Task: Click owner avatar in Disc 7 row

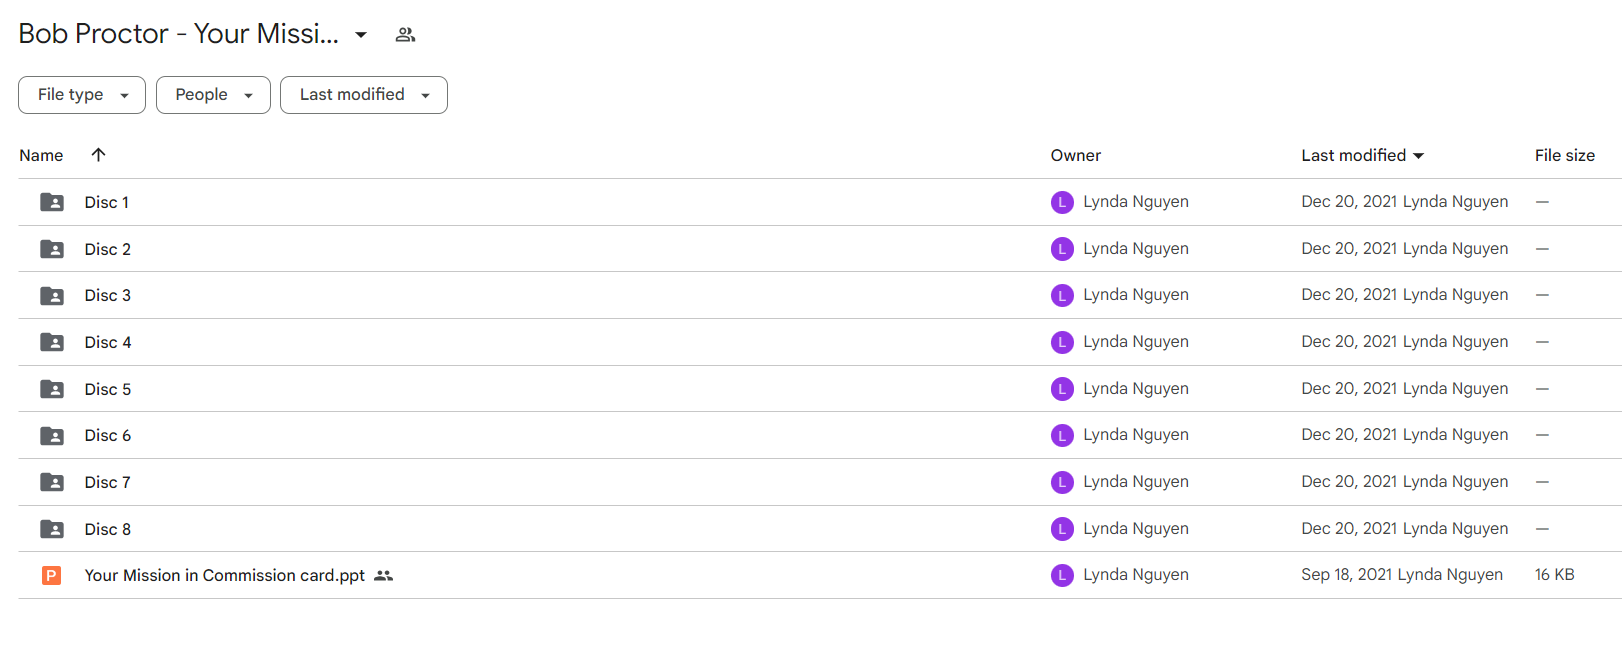Action: [x=1062, y=482]
